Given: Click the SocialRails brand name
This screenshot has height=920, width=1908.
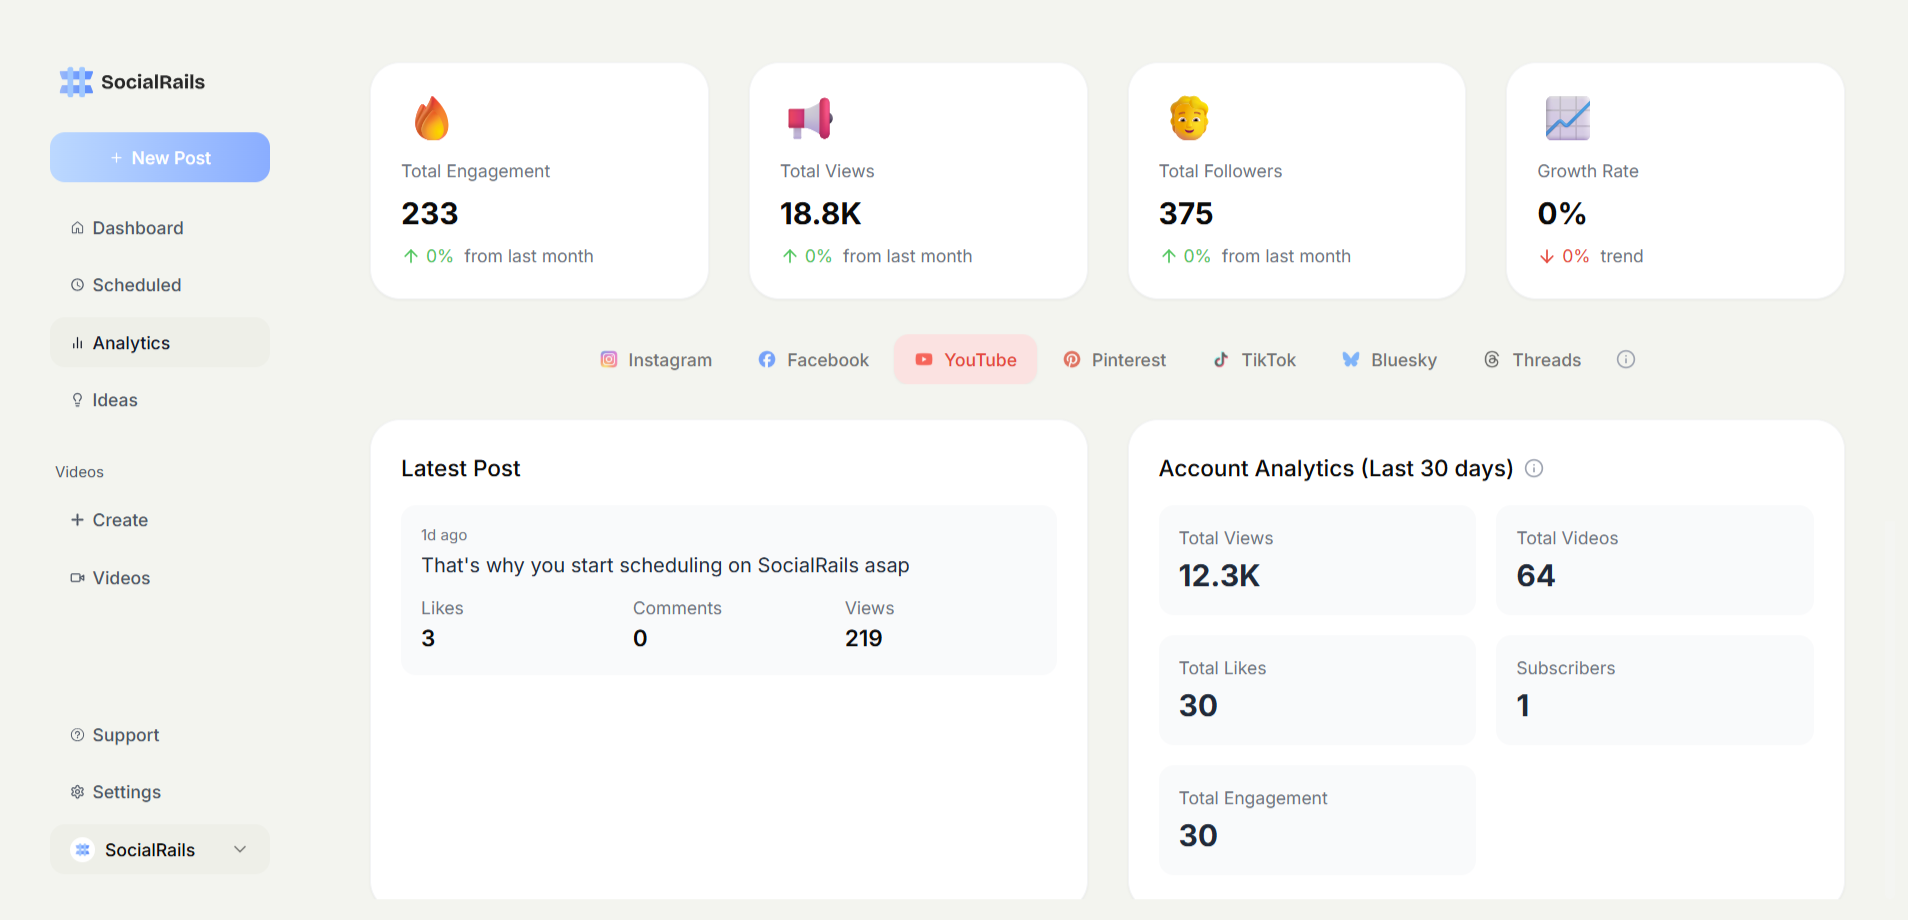Looking at the screenshot, I should pos(153,82).
